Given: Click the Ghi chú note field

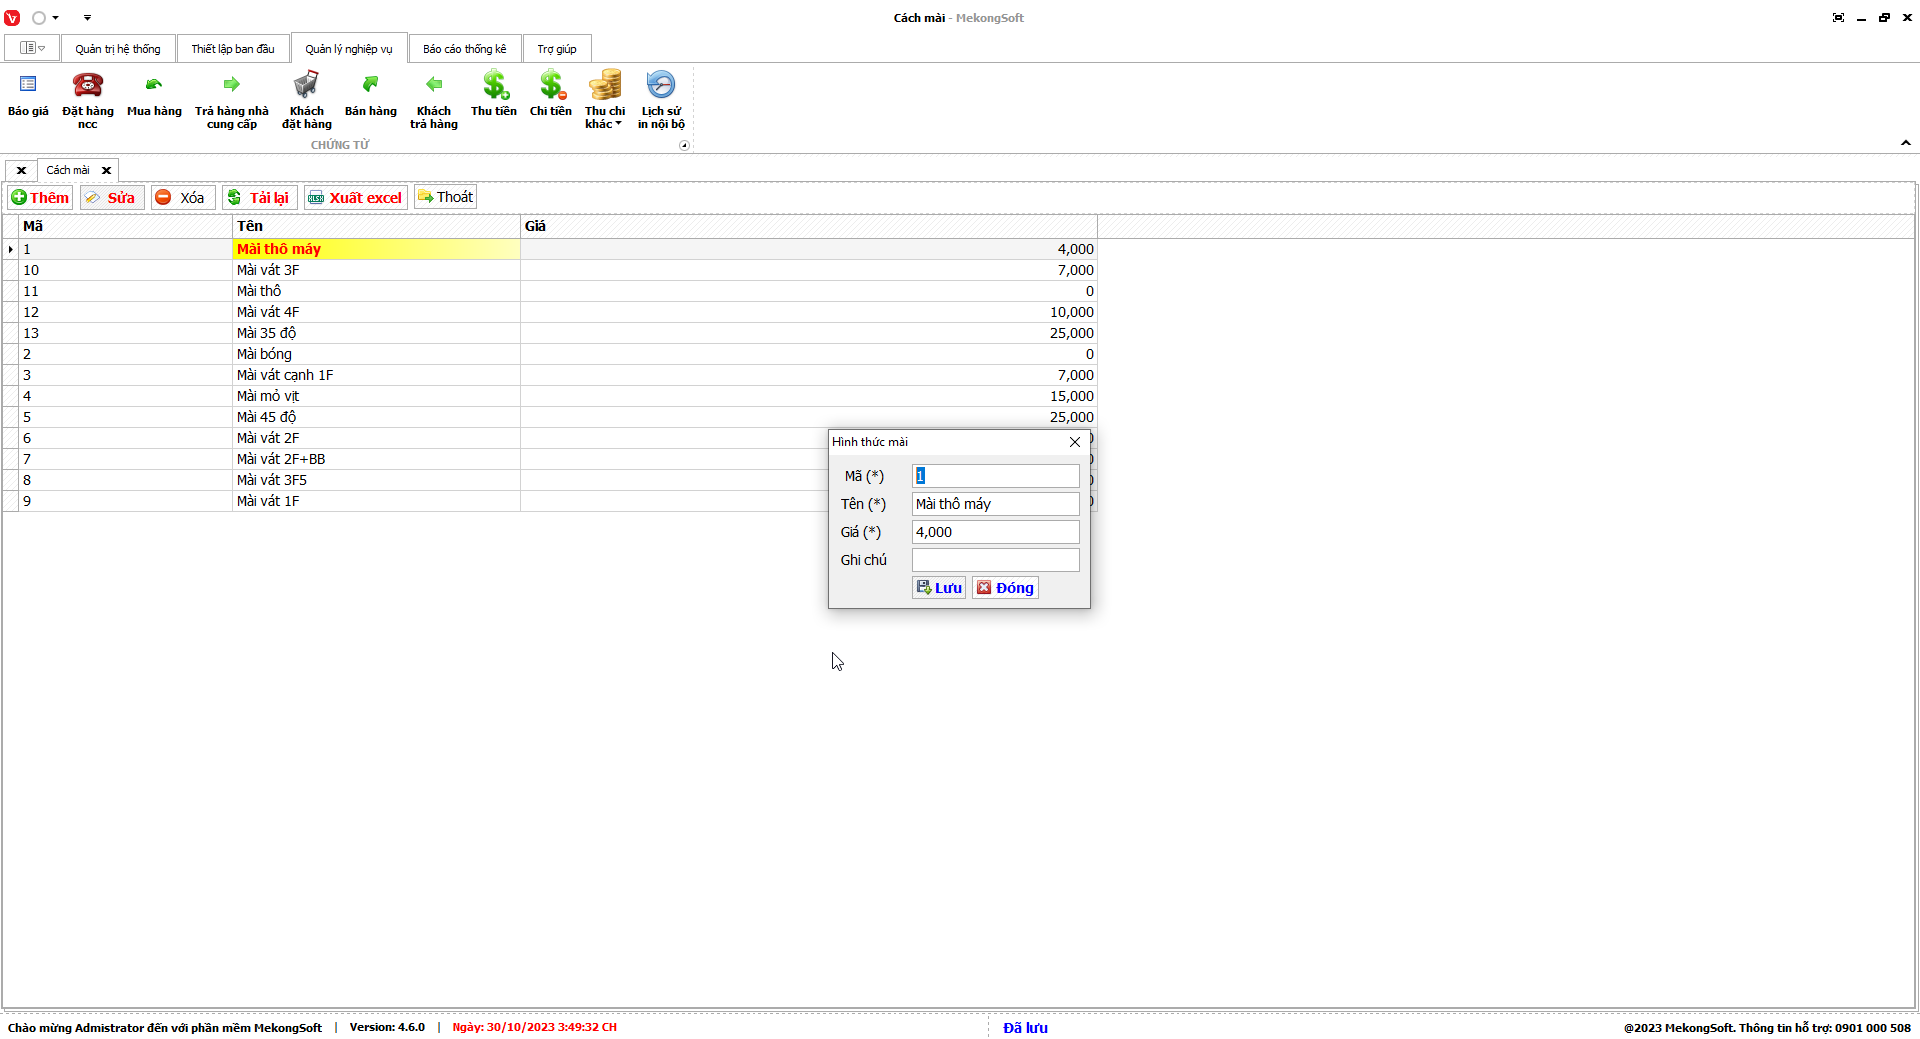Looking at the screenshot, I should 996,560.
